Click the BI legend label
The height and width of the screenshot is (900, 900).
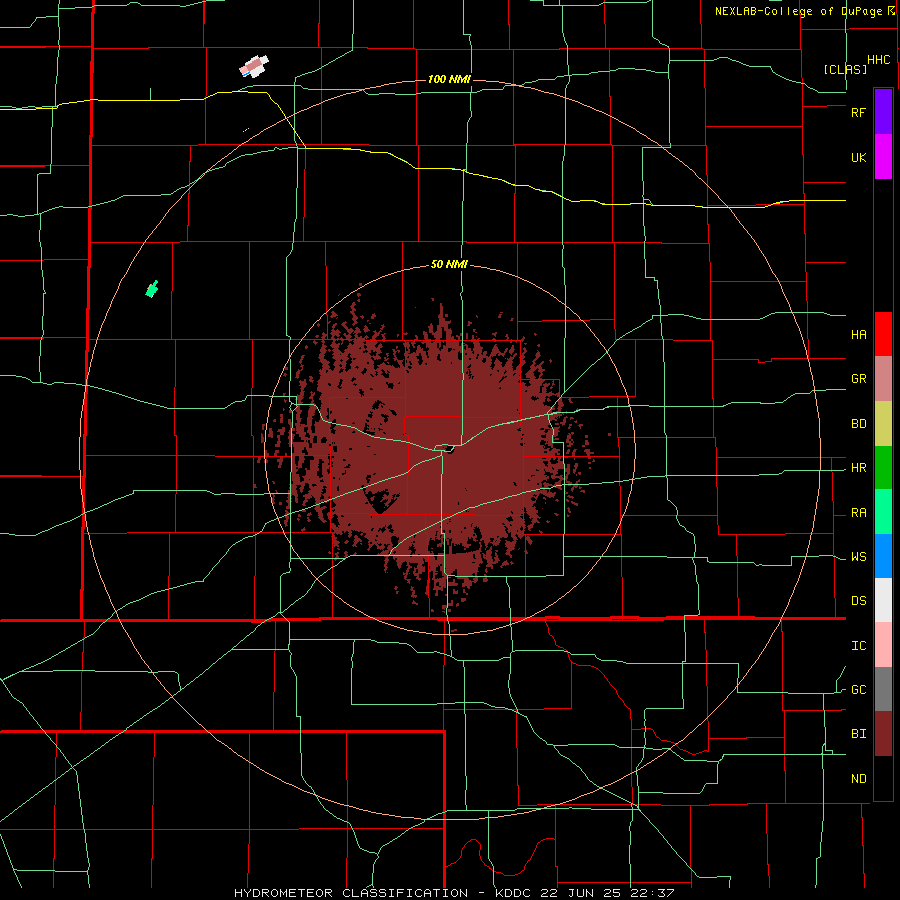tap(858, 734)
